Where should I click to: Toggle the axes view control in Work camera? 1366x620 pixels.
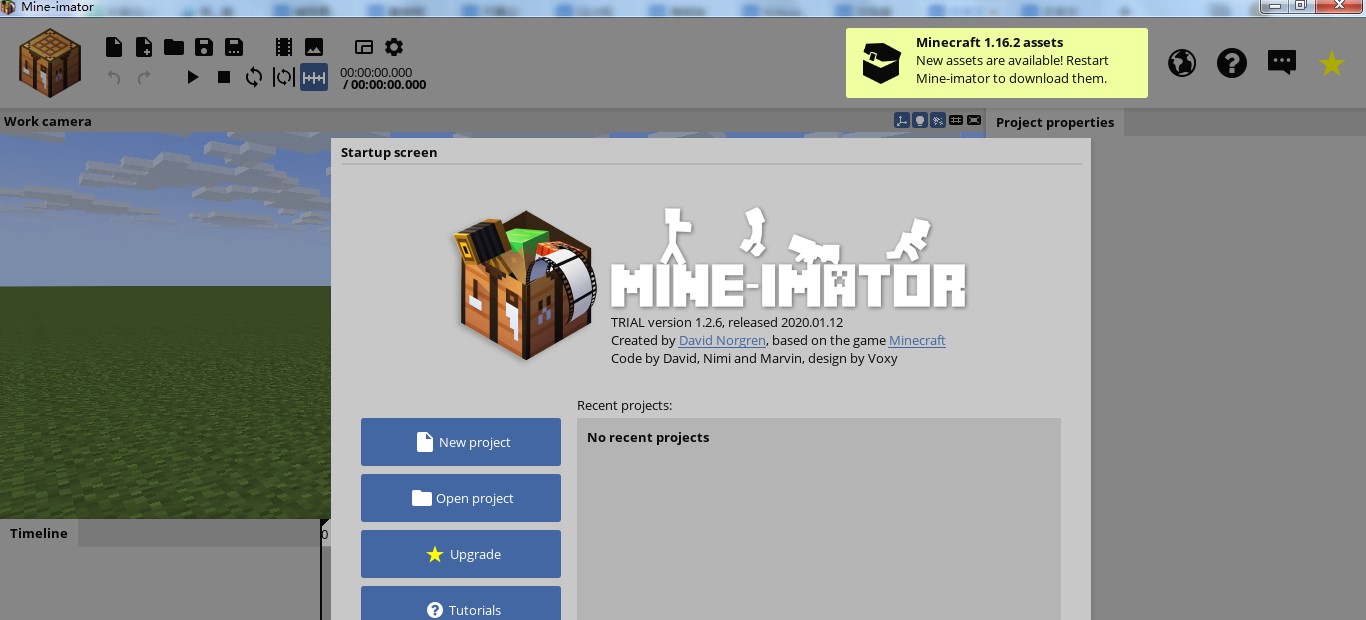pyautogui.click(x=902, y=120)
